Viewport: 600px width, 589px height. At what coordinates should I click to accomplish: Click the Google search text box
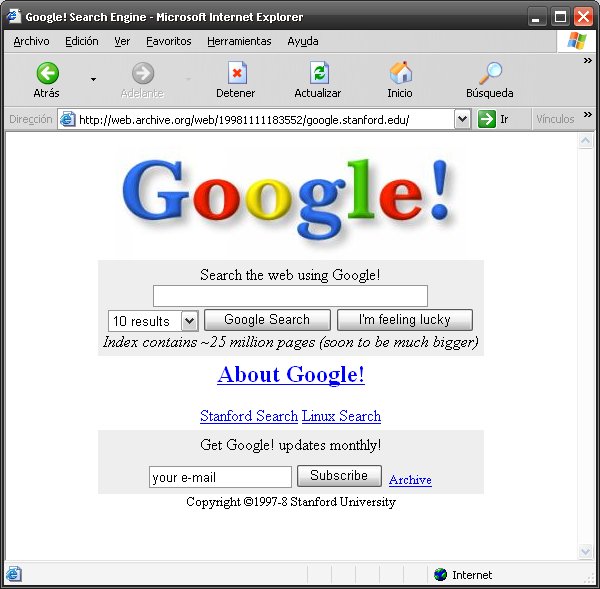point(290,296)
